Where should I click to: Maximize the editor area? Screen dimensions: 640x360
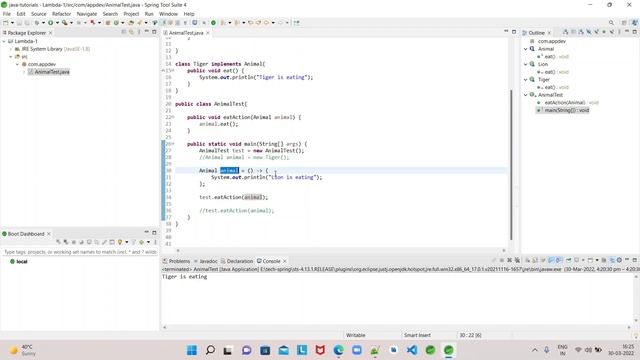point(514,32)
